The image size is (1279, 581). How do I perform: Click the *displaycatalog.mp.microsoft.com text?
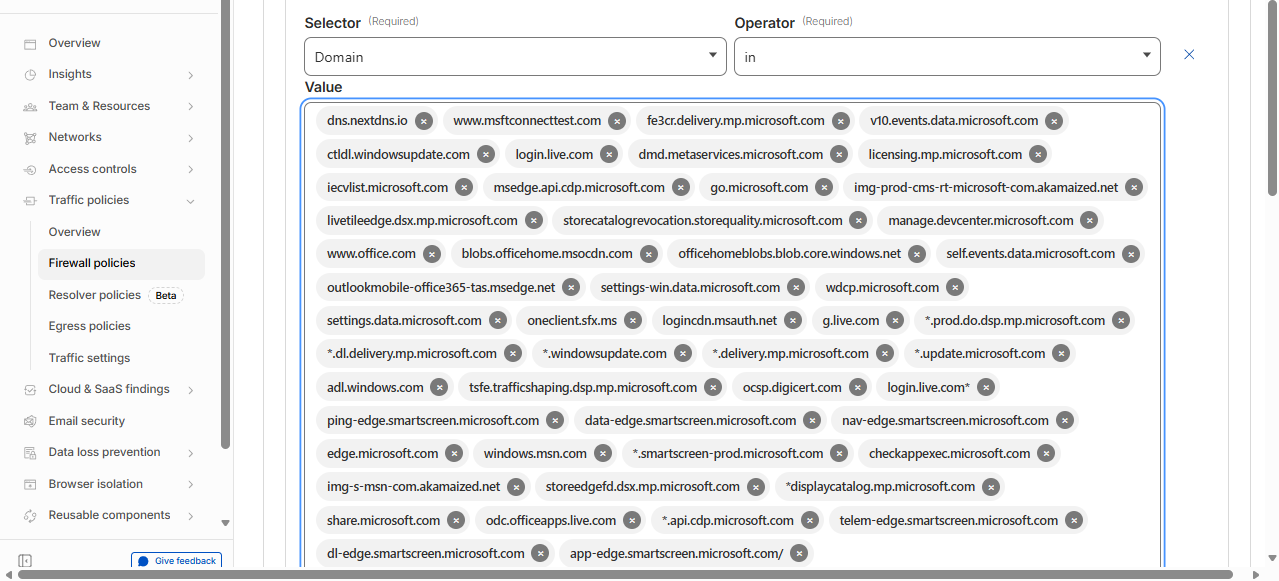pos(880,487)
